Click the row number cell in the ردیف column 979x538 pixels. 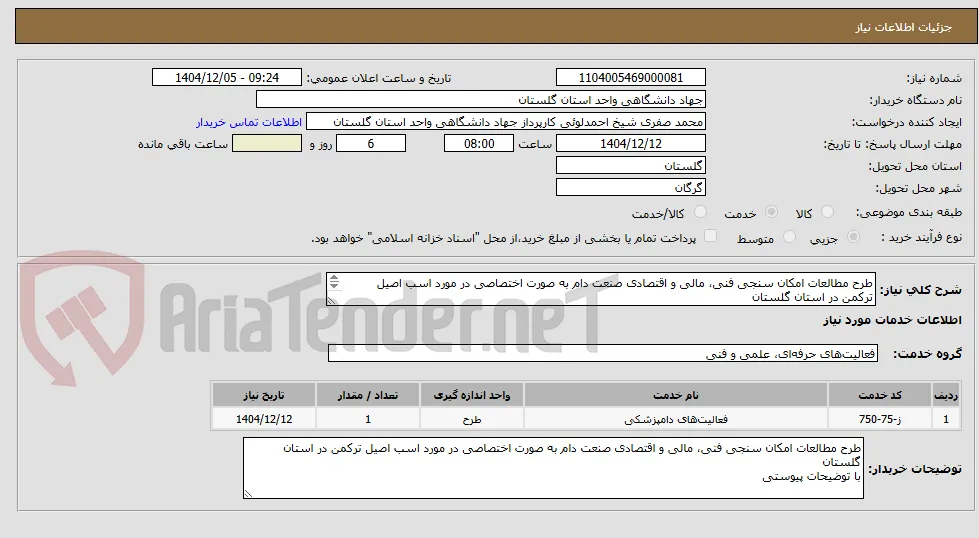click(945, 419)
